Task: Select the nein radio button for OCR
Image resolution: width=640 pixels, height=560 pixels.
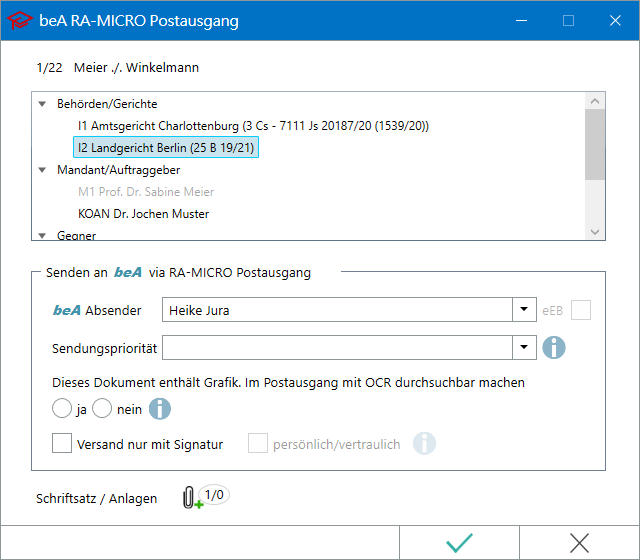Action: pos(102,408)
